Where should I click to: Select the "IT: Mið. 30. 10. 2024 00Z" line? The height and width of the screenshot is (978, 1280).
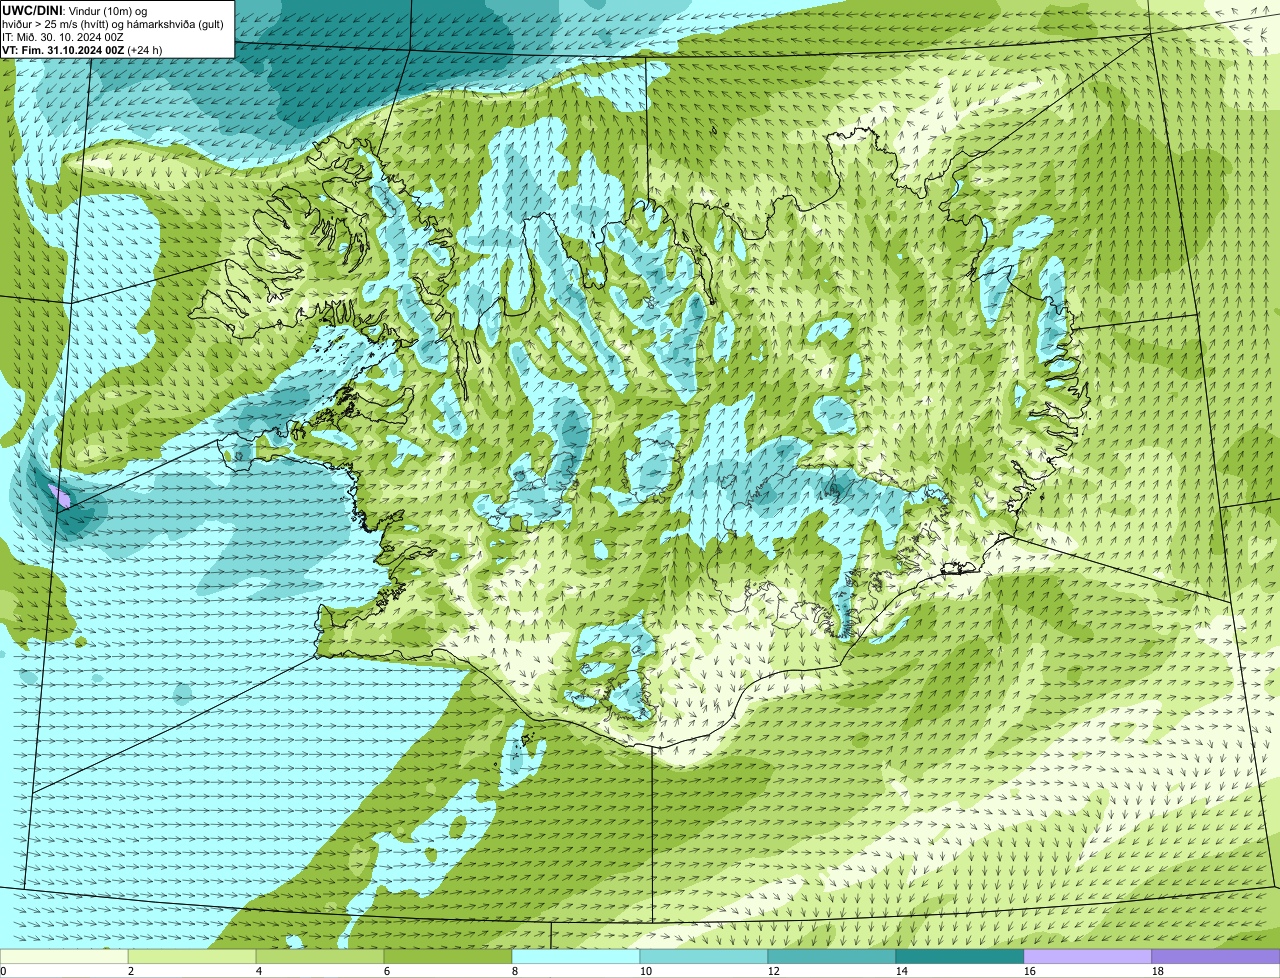63,37
